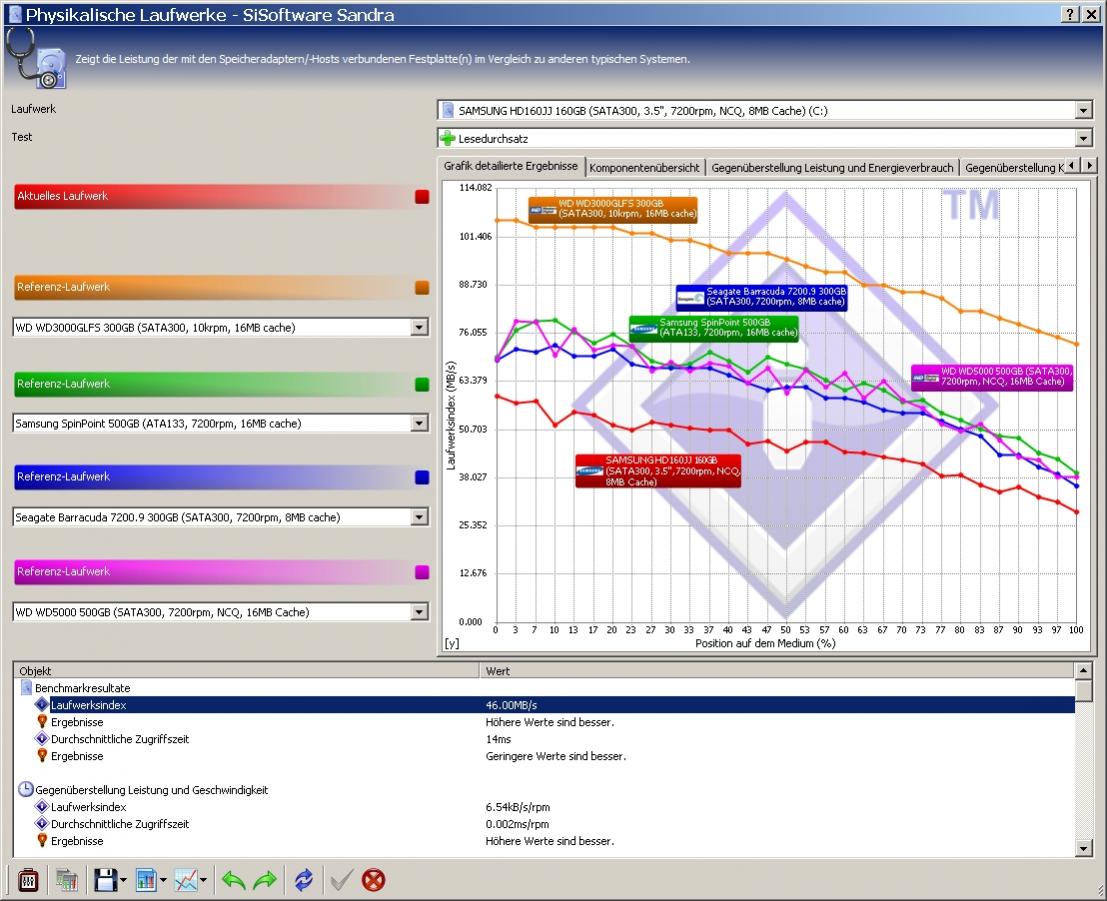Click the Lesedurchsatz green plus icon

coord(448,138)
